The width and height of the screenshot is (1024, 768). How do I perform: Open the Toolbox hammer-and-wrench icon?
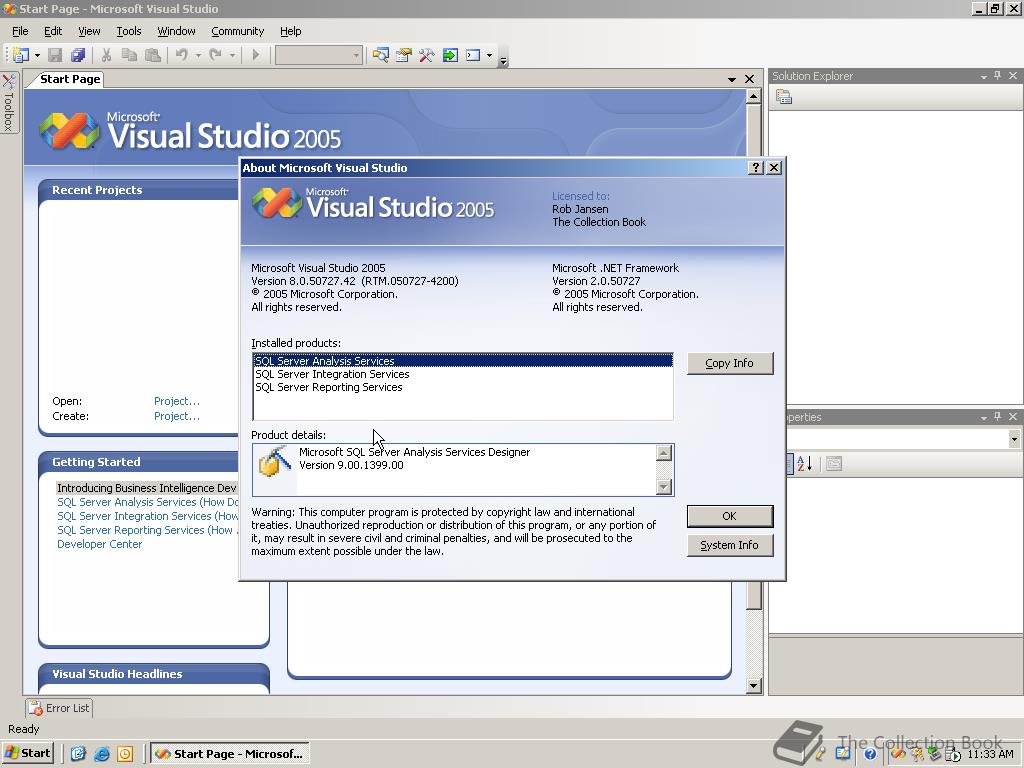pyautogui.click(x=426, y=56)
